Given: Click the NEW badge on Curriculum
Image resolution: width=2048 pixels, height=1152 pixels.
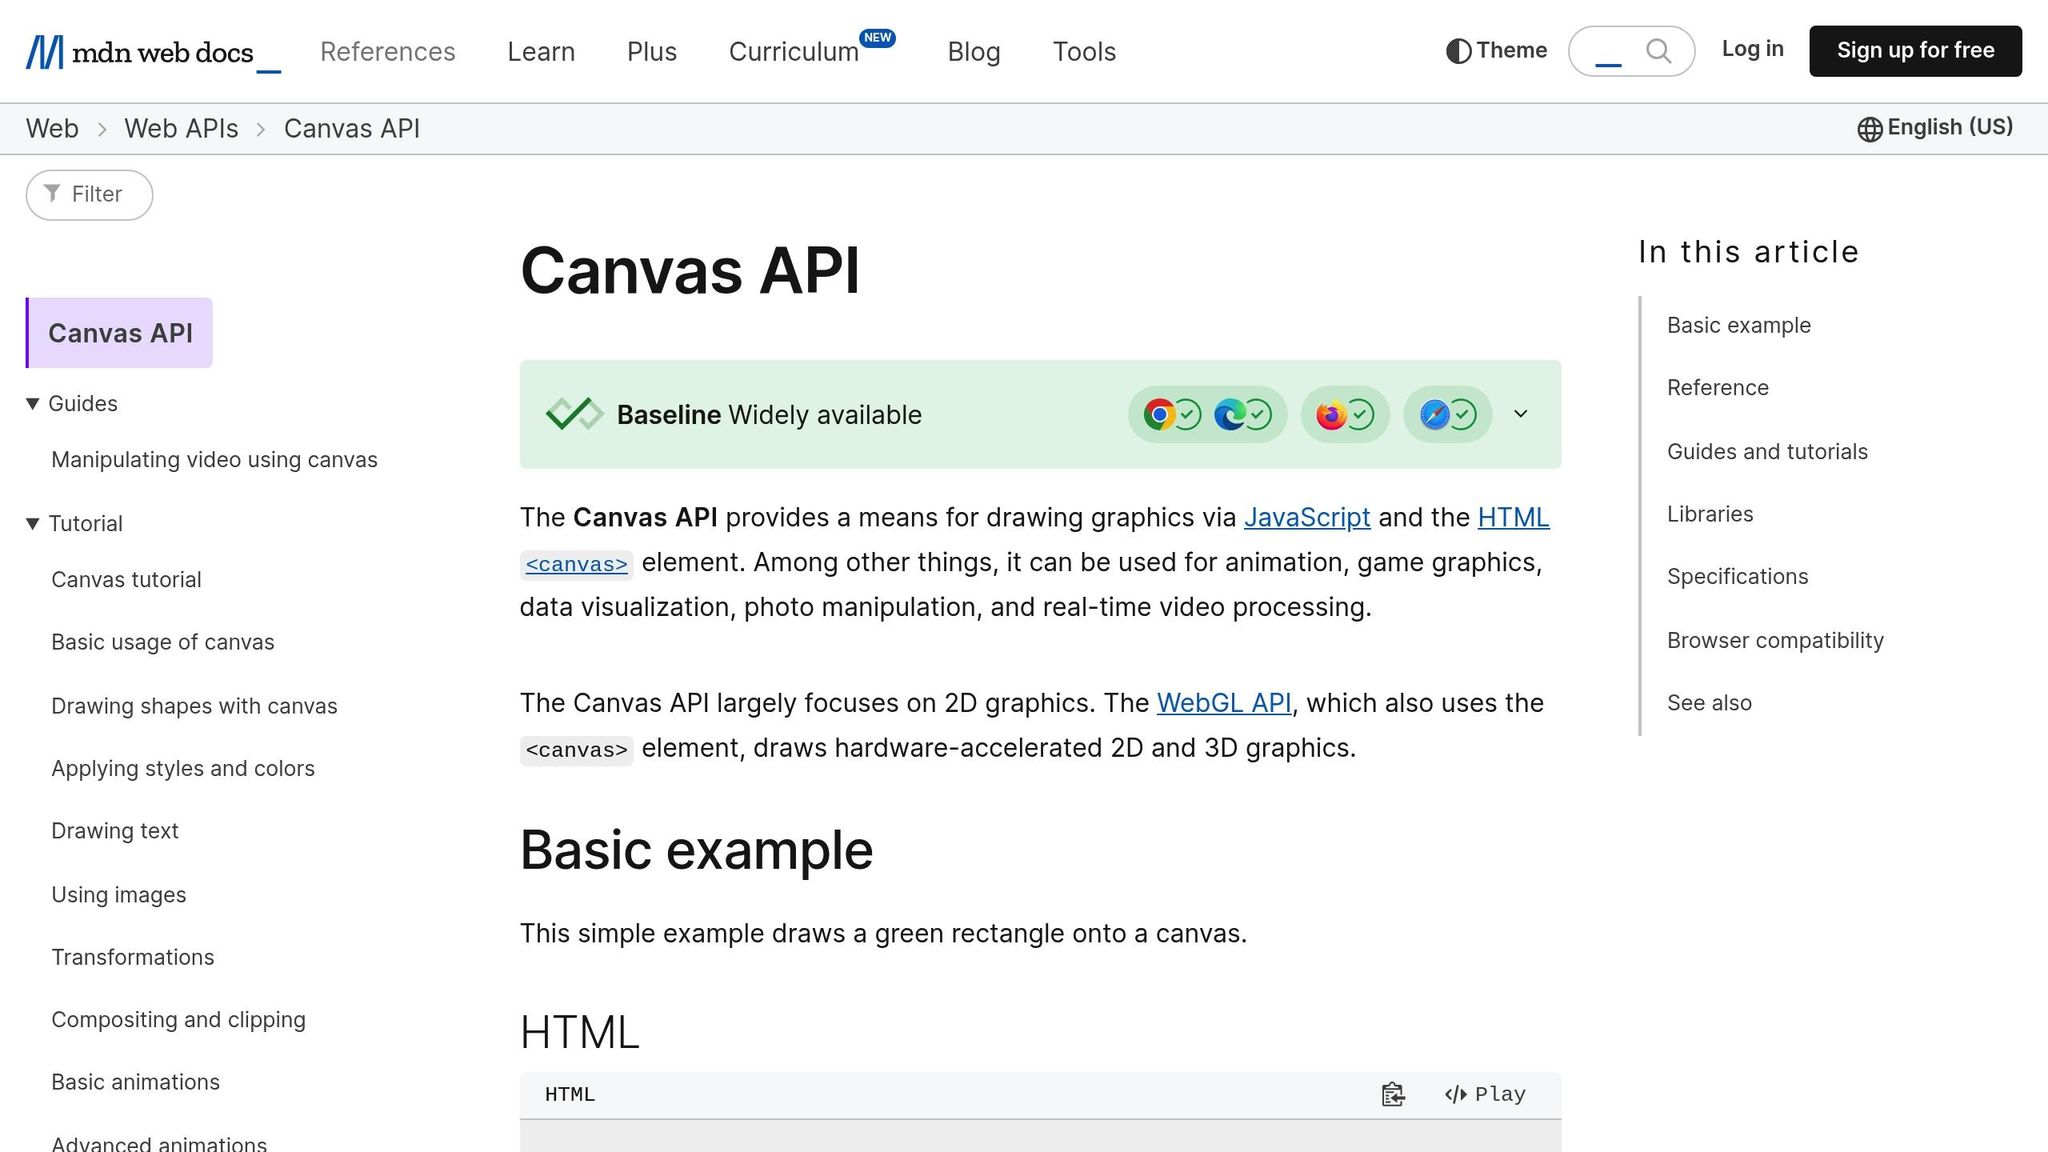Looking at the screenshot, I should [x=877, y=38].
